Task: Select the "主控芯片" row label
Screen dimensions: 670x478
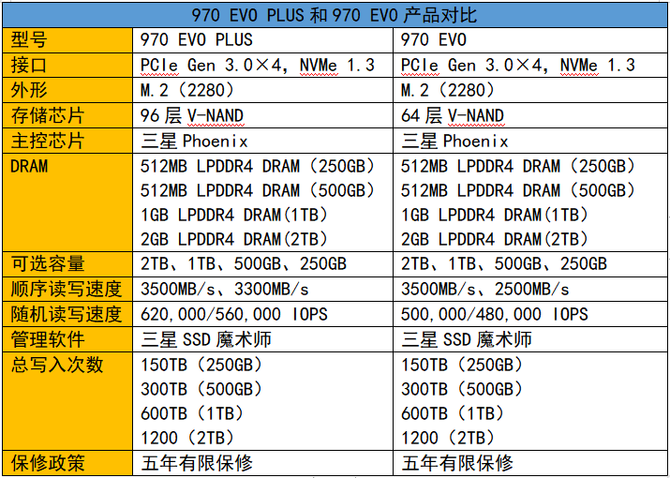Action: pyautogui.click(x=47, y=141)
